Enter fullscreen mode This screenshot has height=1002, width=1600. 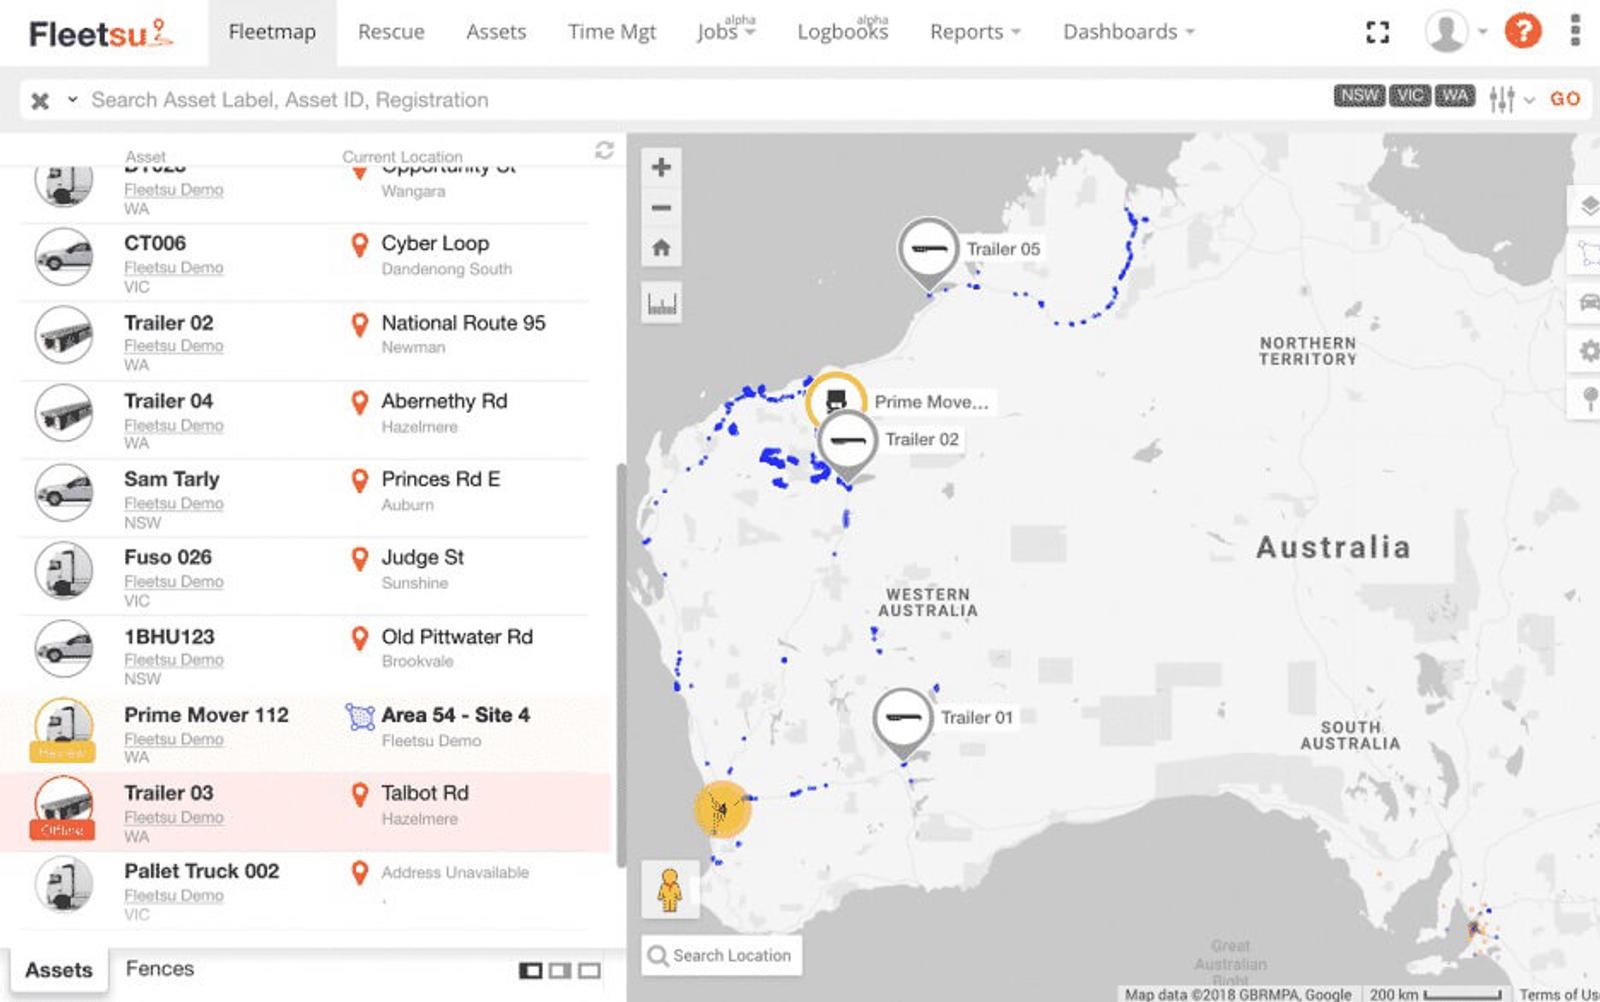point(1377,32)
